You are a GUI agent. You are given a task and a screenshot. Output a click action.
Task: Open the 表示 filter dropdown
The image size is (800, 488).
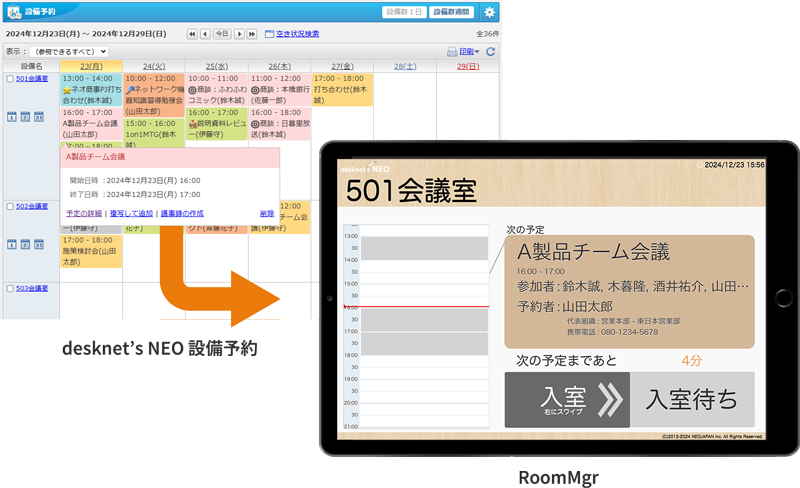(69, 52)
